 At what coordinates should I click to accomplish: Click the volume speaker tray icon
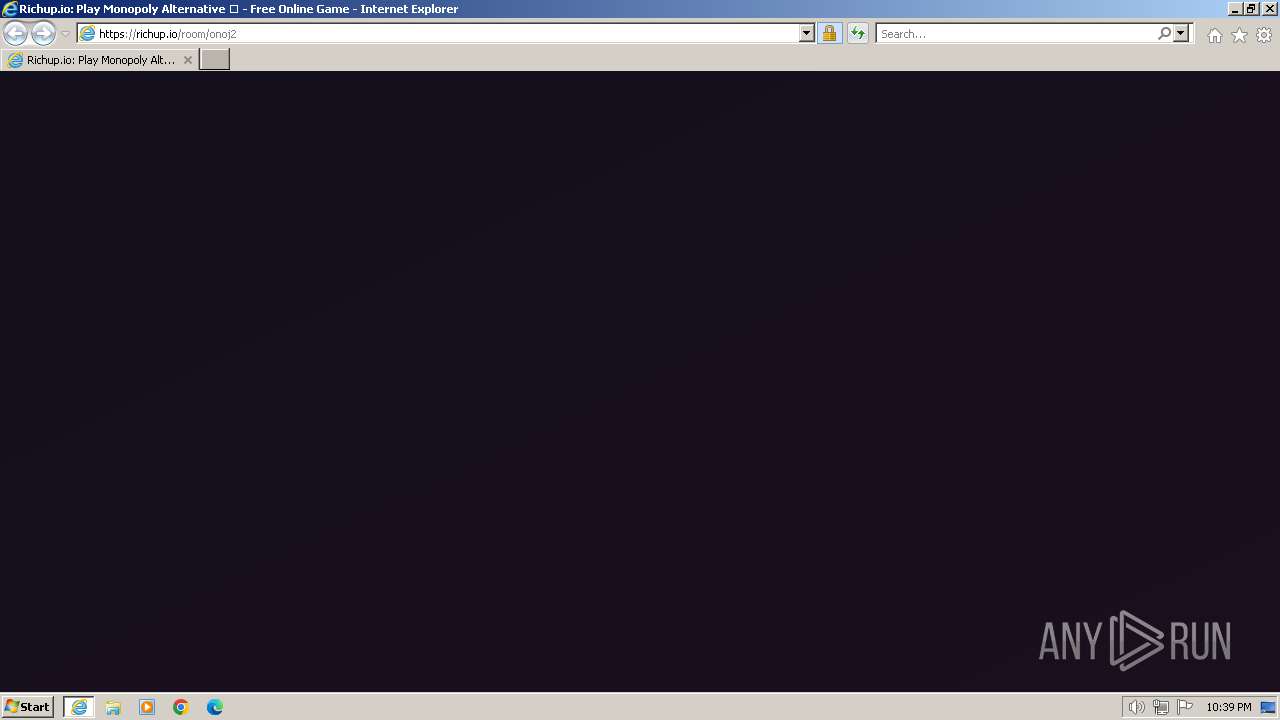(x=1136, y=707)
